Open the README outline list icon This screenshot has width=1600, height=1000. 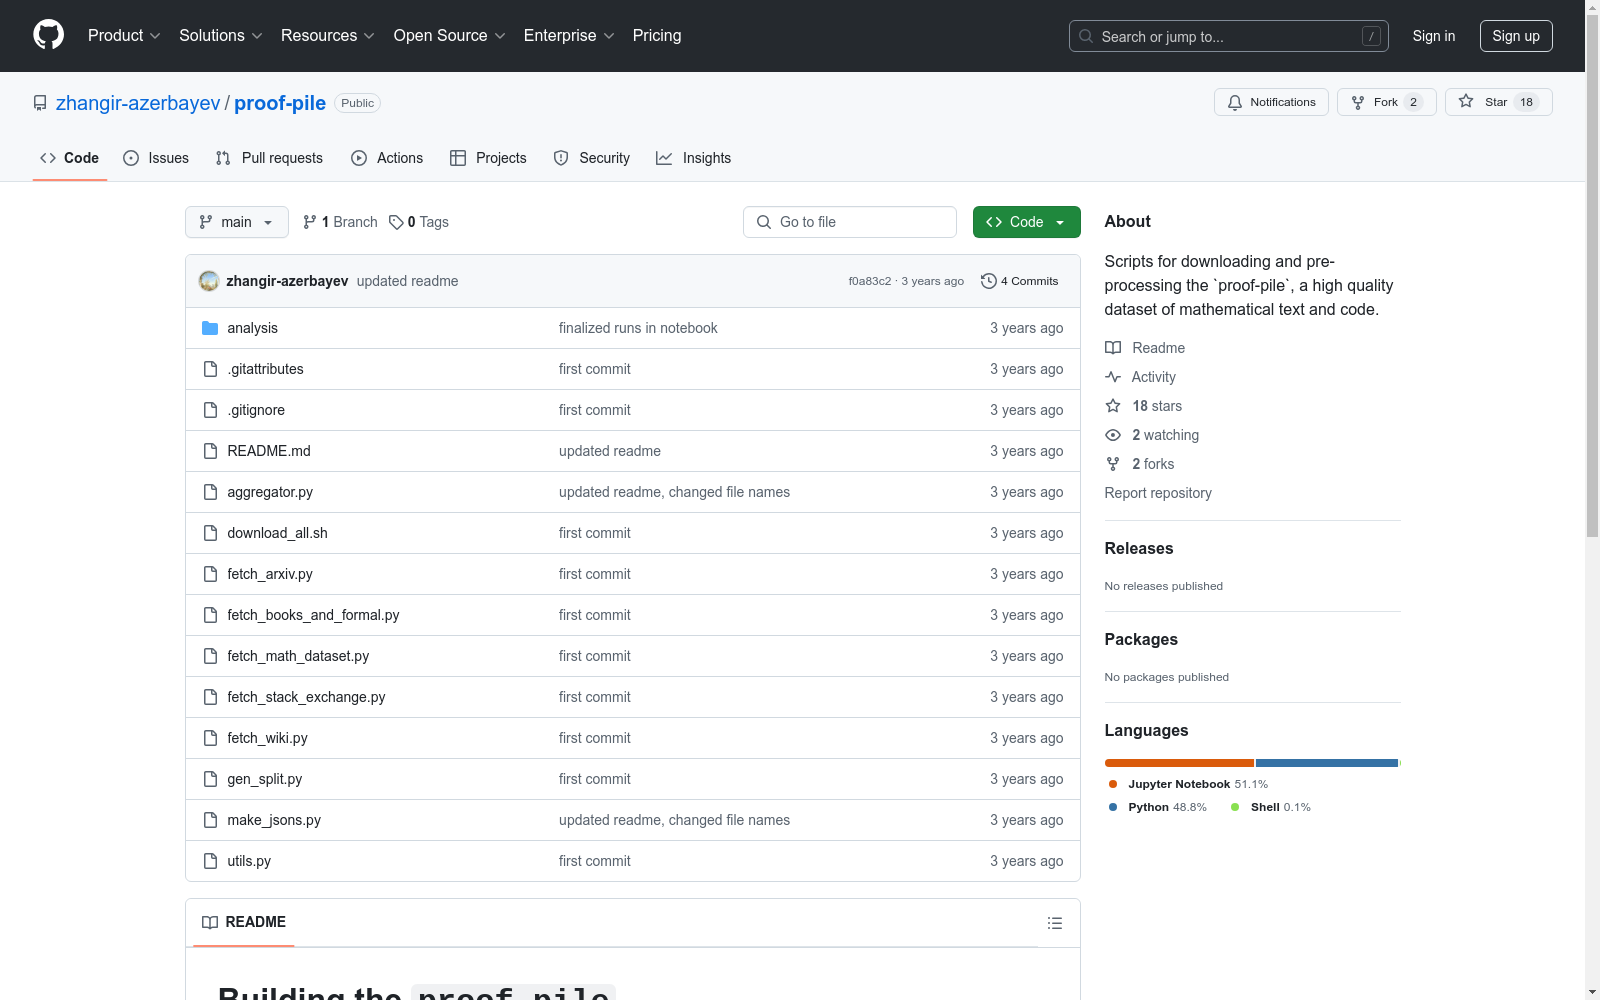1055,923
